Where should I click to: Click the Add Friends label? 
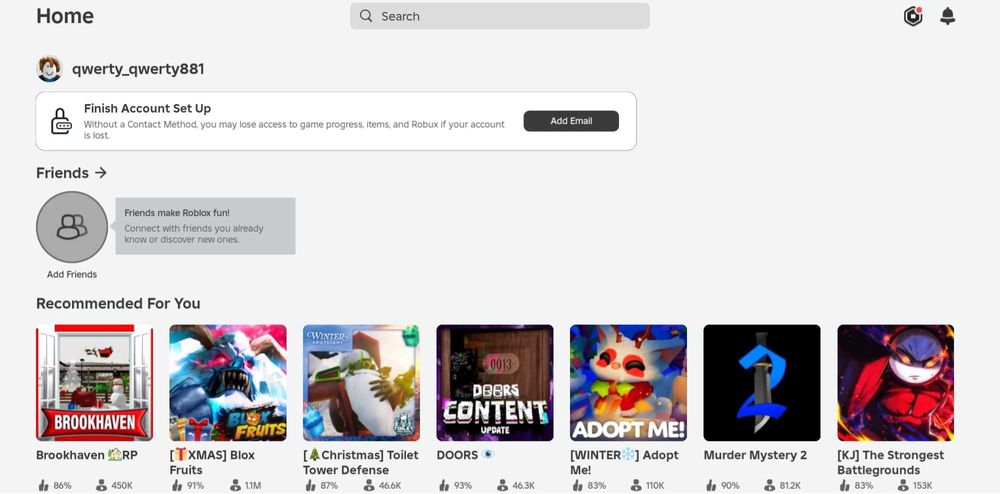pyautogui.click(x=72, y=275)
